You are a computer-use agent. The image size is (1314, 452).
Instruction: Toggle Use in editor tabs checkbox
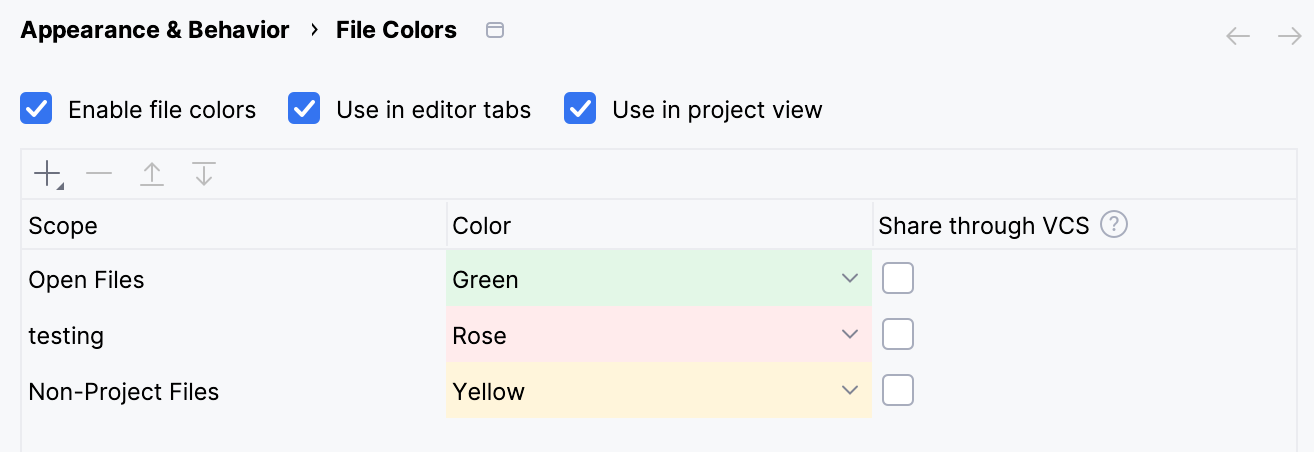tap(304, 108)
